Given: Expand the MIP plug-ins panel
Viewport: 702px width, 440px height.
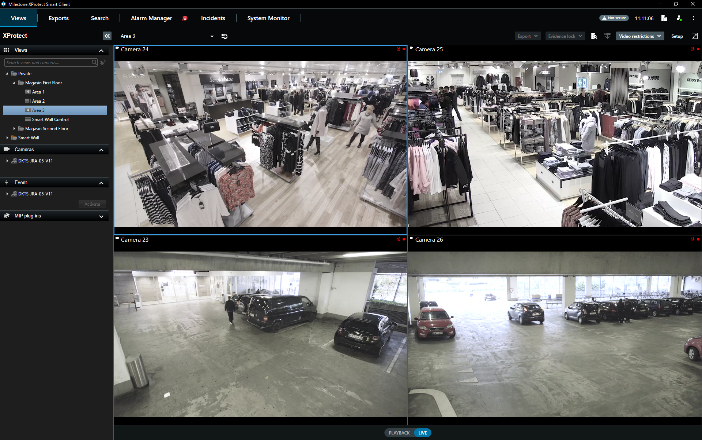Looking at the screenshot, I should click(x=102, y=215).
